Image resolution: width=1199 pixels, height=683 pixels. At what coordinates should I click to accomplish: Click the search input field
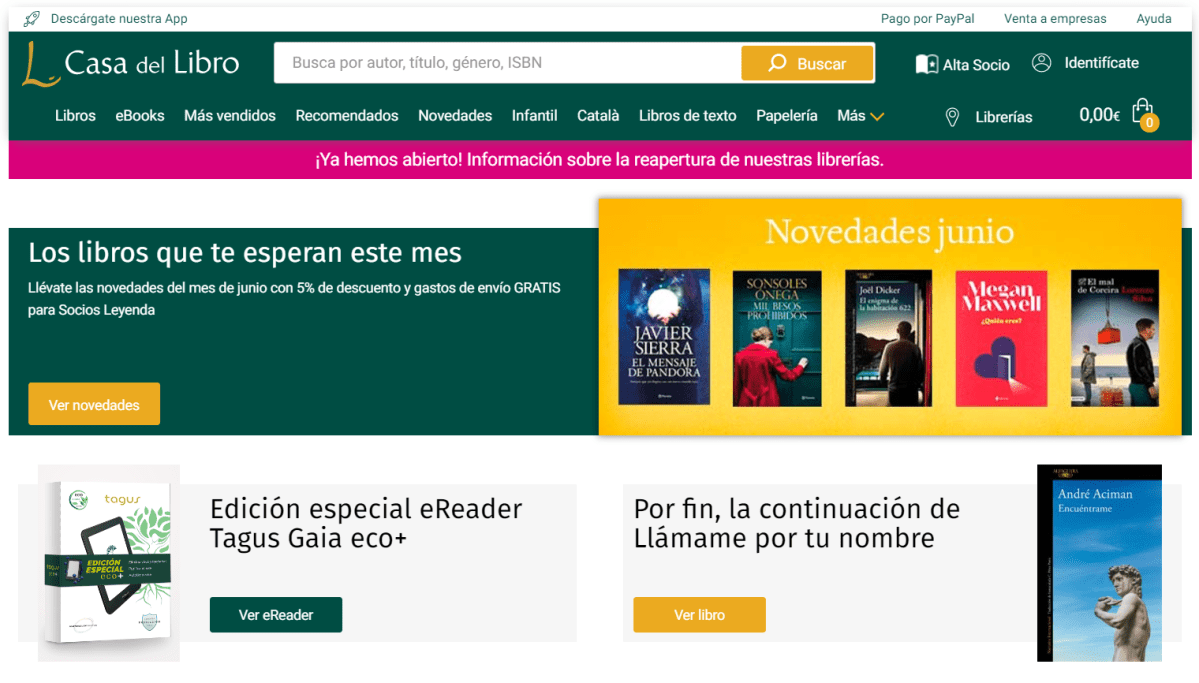(500, 62)
